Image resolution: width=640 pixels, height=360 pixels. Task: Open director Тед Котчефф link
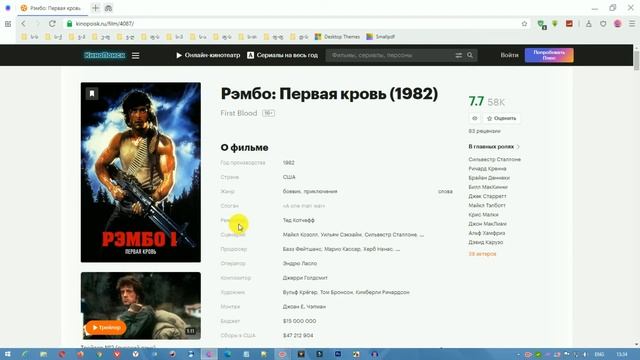click(x=299, y=220)
